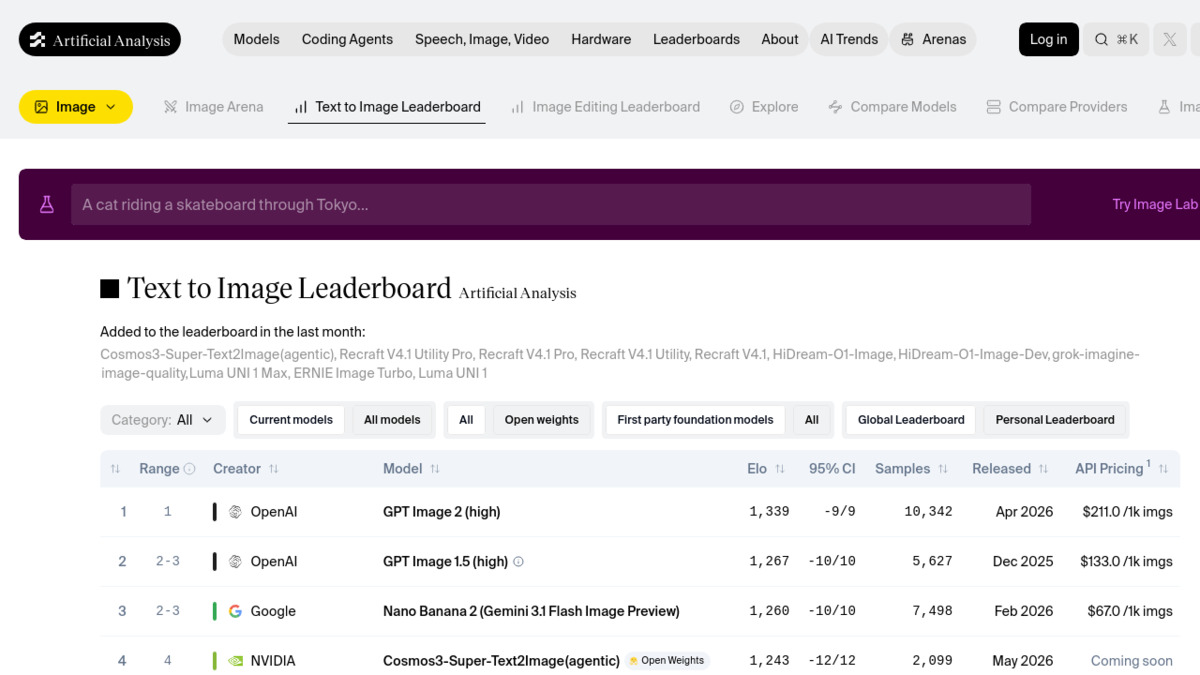Click Samples value 7,498
1200x675 pixels.
(x=932, y=611)
